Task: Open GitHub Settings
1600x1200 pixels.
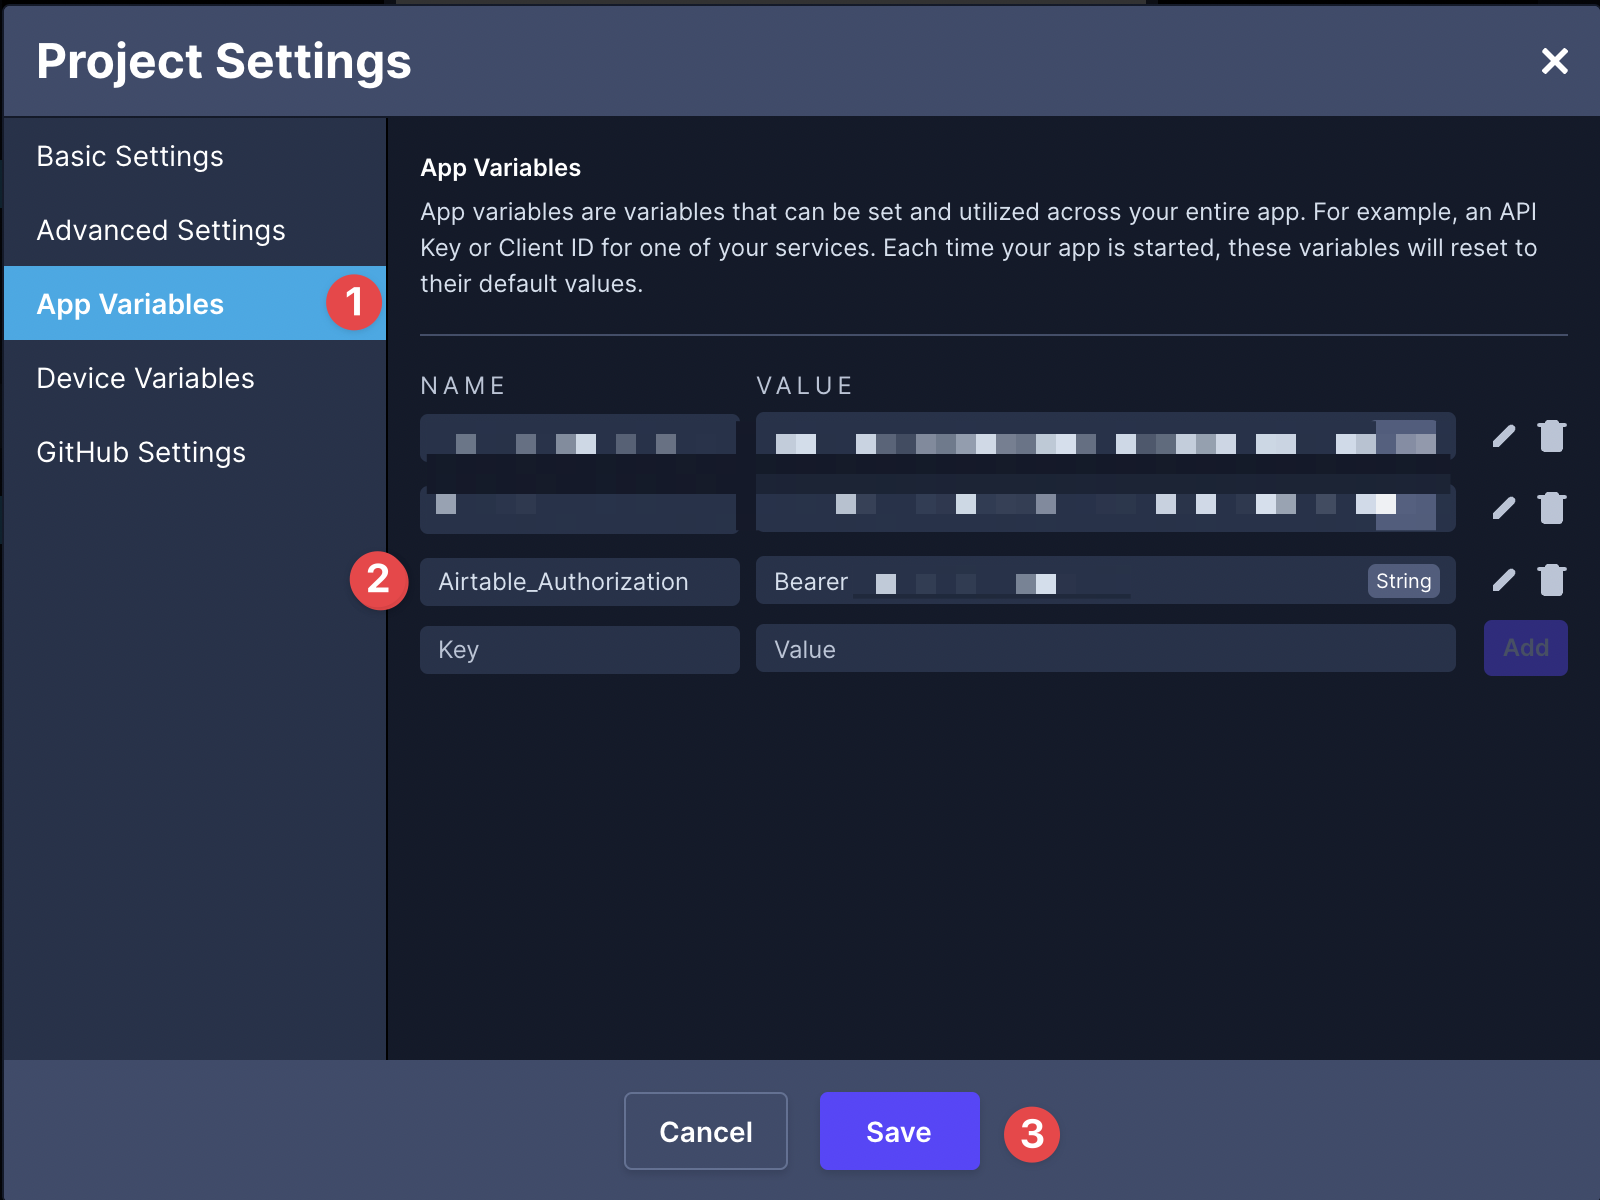Action: click(x=195, y=452)
